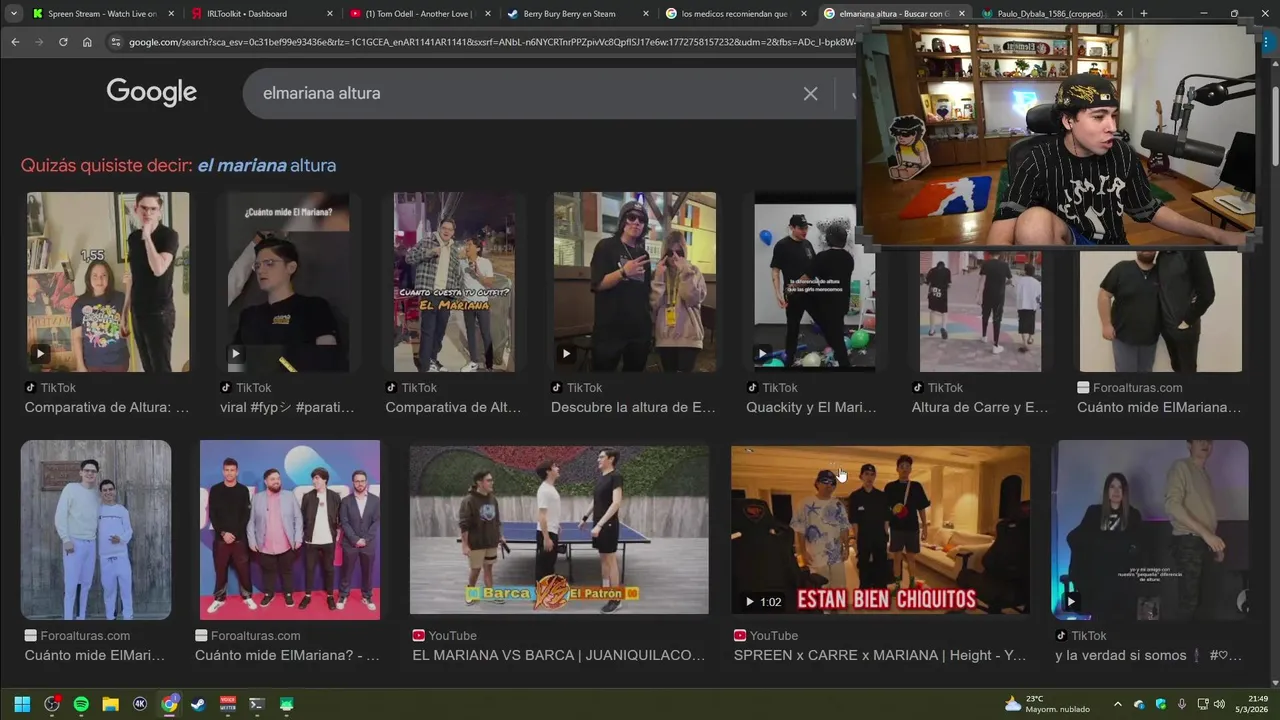Open 'Comparativa de Altura:' TikTok result link
The height and width of the screenshot is (720, 1280).
[106, 407]
